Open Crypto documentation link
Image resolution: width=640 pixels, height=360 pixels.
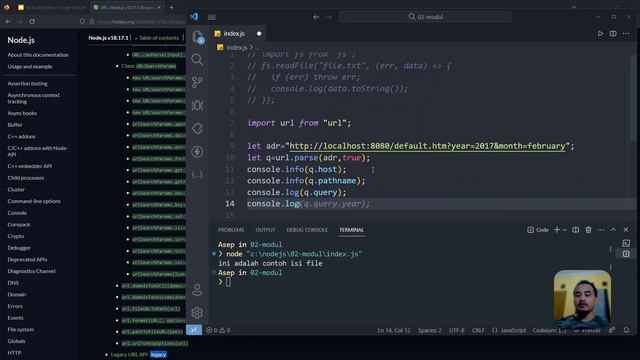click(x=16, y=236)
